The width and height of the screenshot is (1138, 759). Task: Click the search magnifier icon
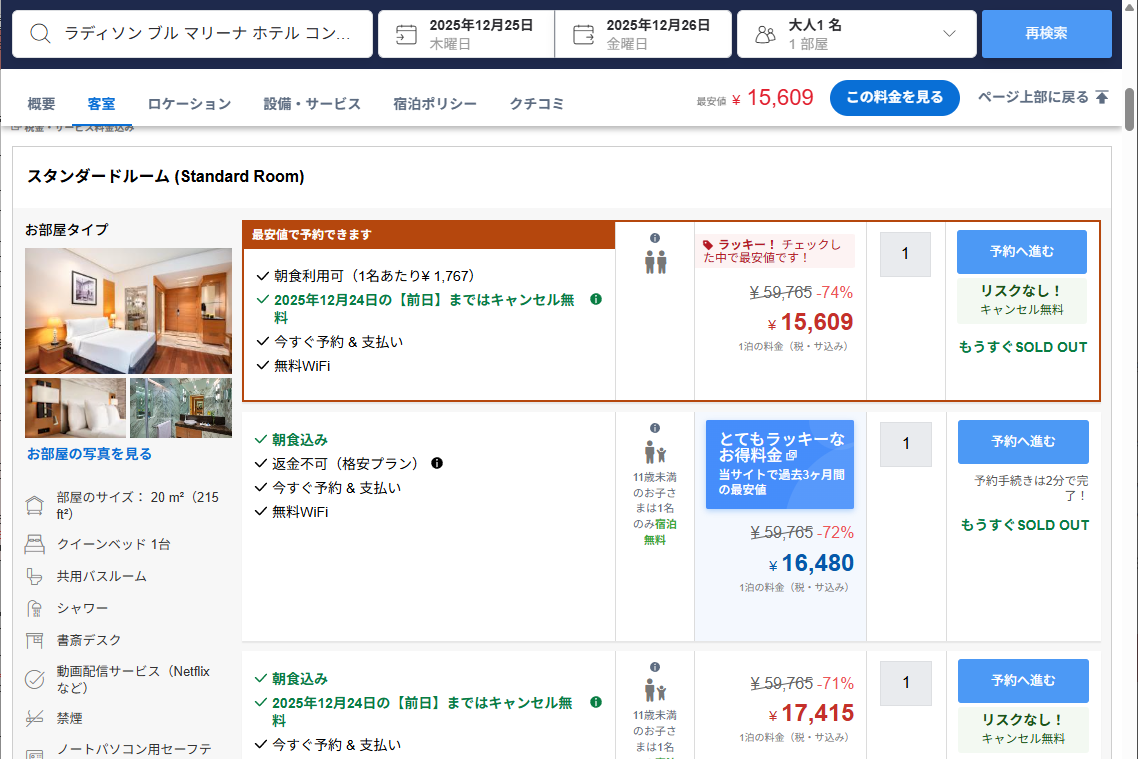40,34
